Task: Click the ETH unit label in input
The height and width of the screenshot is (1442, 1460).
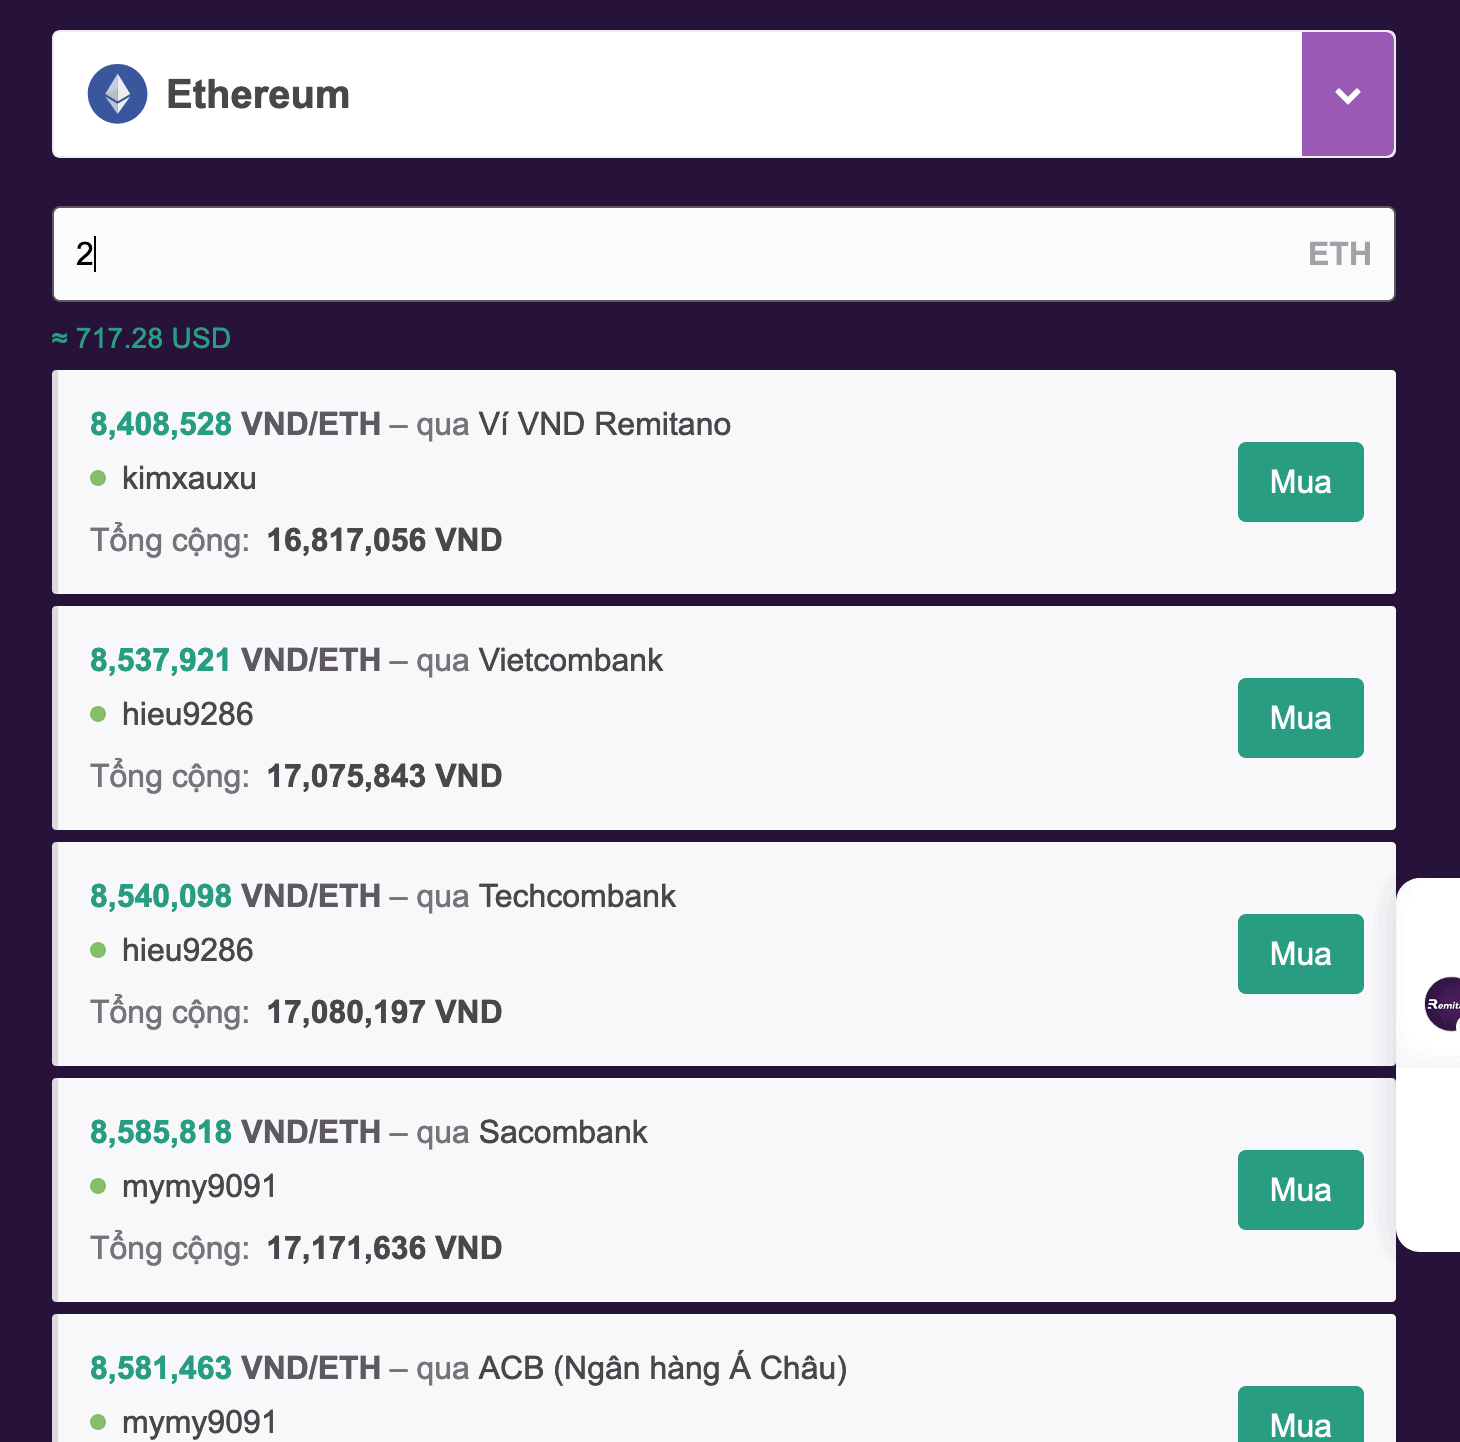Action: (1339, 254)
